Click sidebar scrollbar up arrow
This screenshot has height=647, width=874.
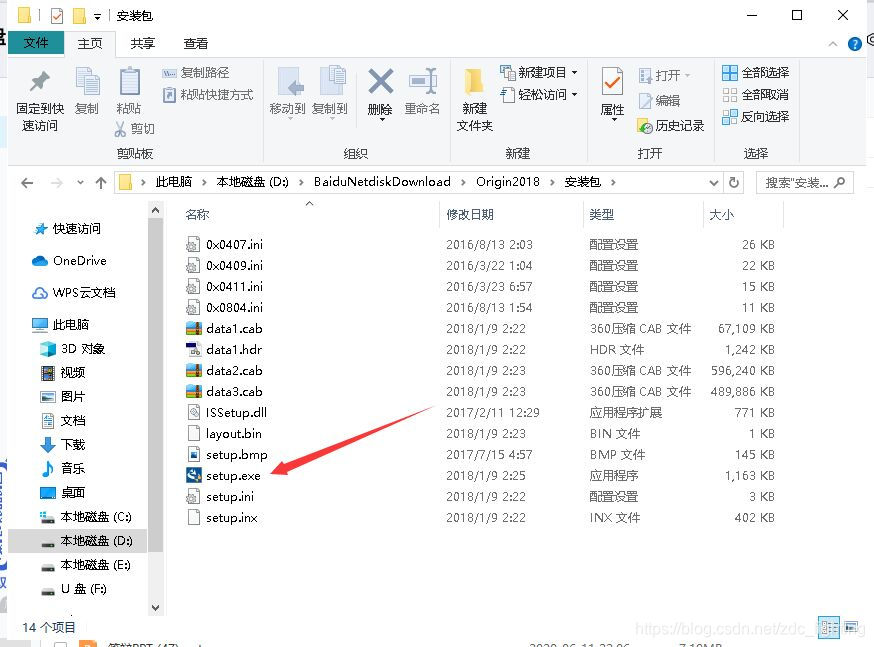pyautogui.click(x=156, y=210)
